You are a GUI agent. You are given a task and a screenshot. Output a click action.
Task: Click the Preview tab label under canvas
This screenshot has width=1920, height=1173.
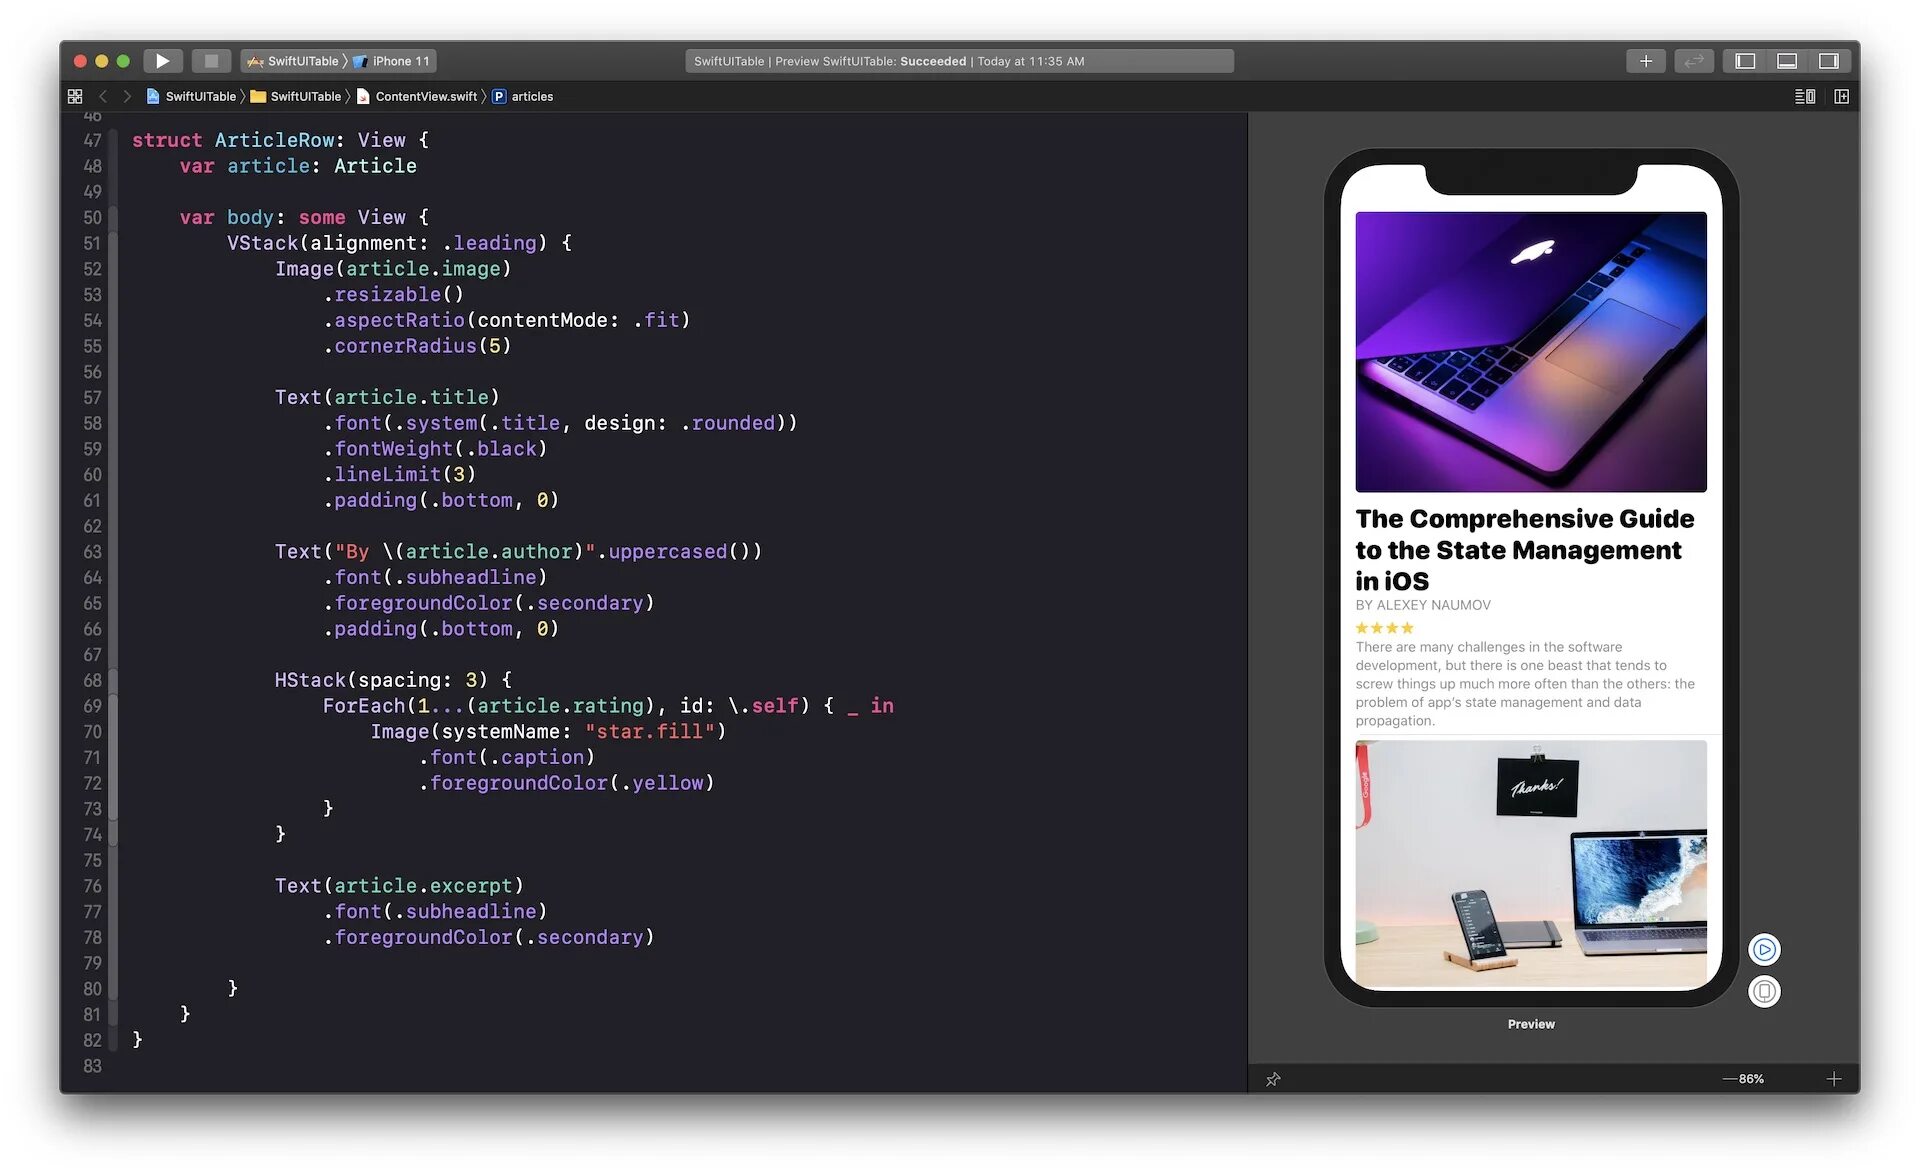(1531, 1023)
